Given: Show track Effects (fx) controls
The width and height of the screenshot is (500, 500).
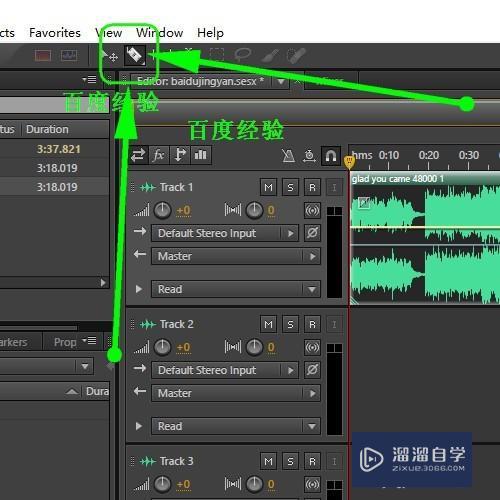Looking at the screenshot, I should pos(159,155).
